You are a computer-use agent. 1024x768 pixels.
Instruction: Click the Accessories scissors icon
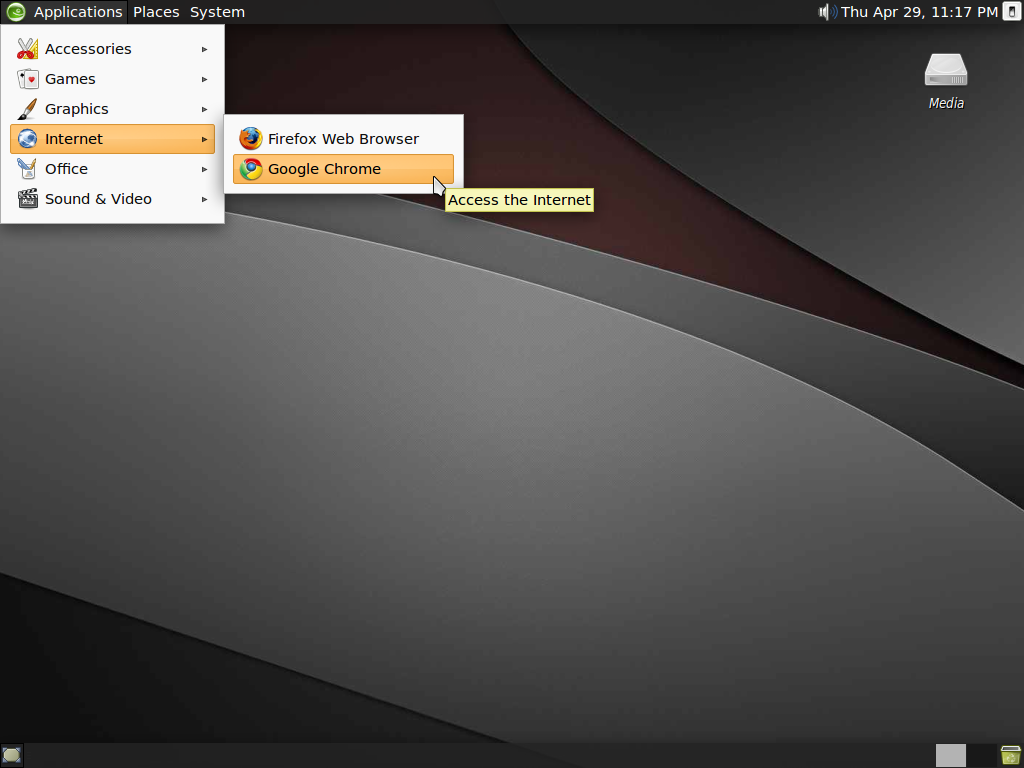[x=27, y=49]
